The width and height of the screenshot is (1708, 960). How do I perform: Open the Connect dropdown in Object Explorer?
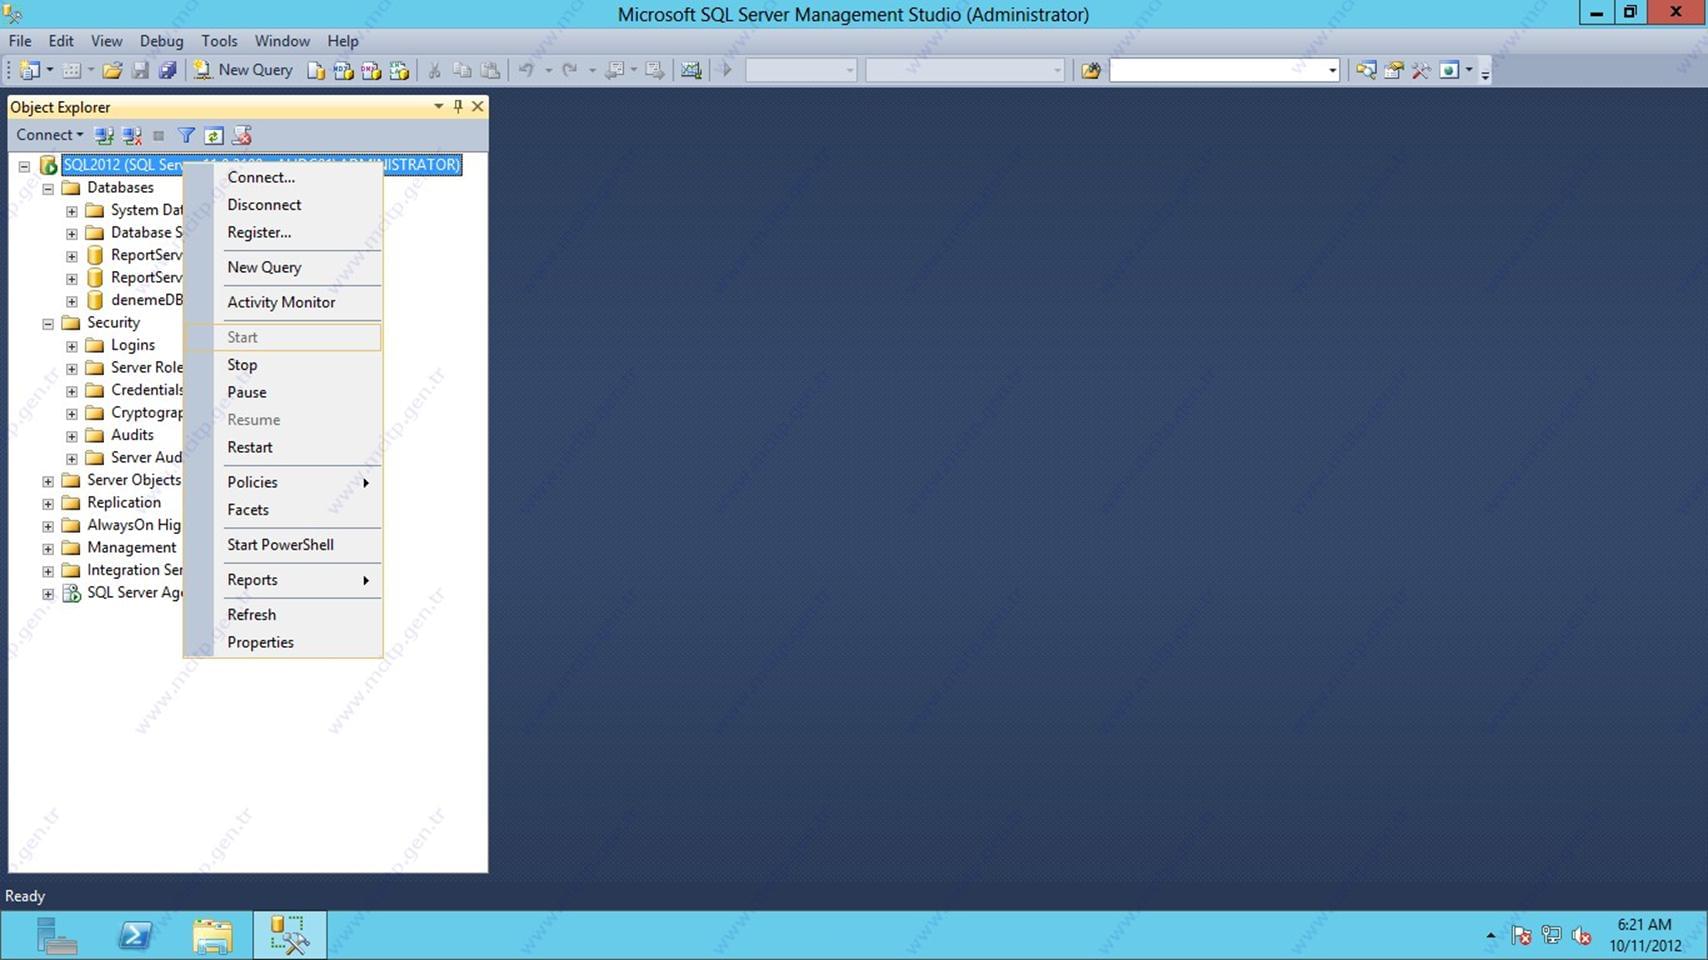tap(49, 135)
